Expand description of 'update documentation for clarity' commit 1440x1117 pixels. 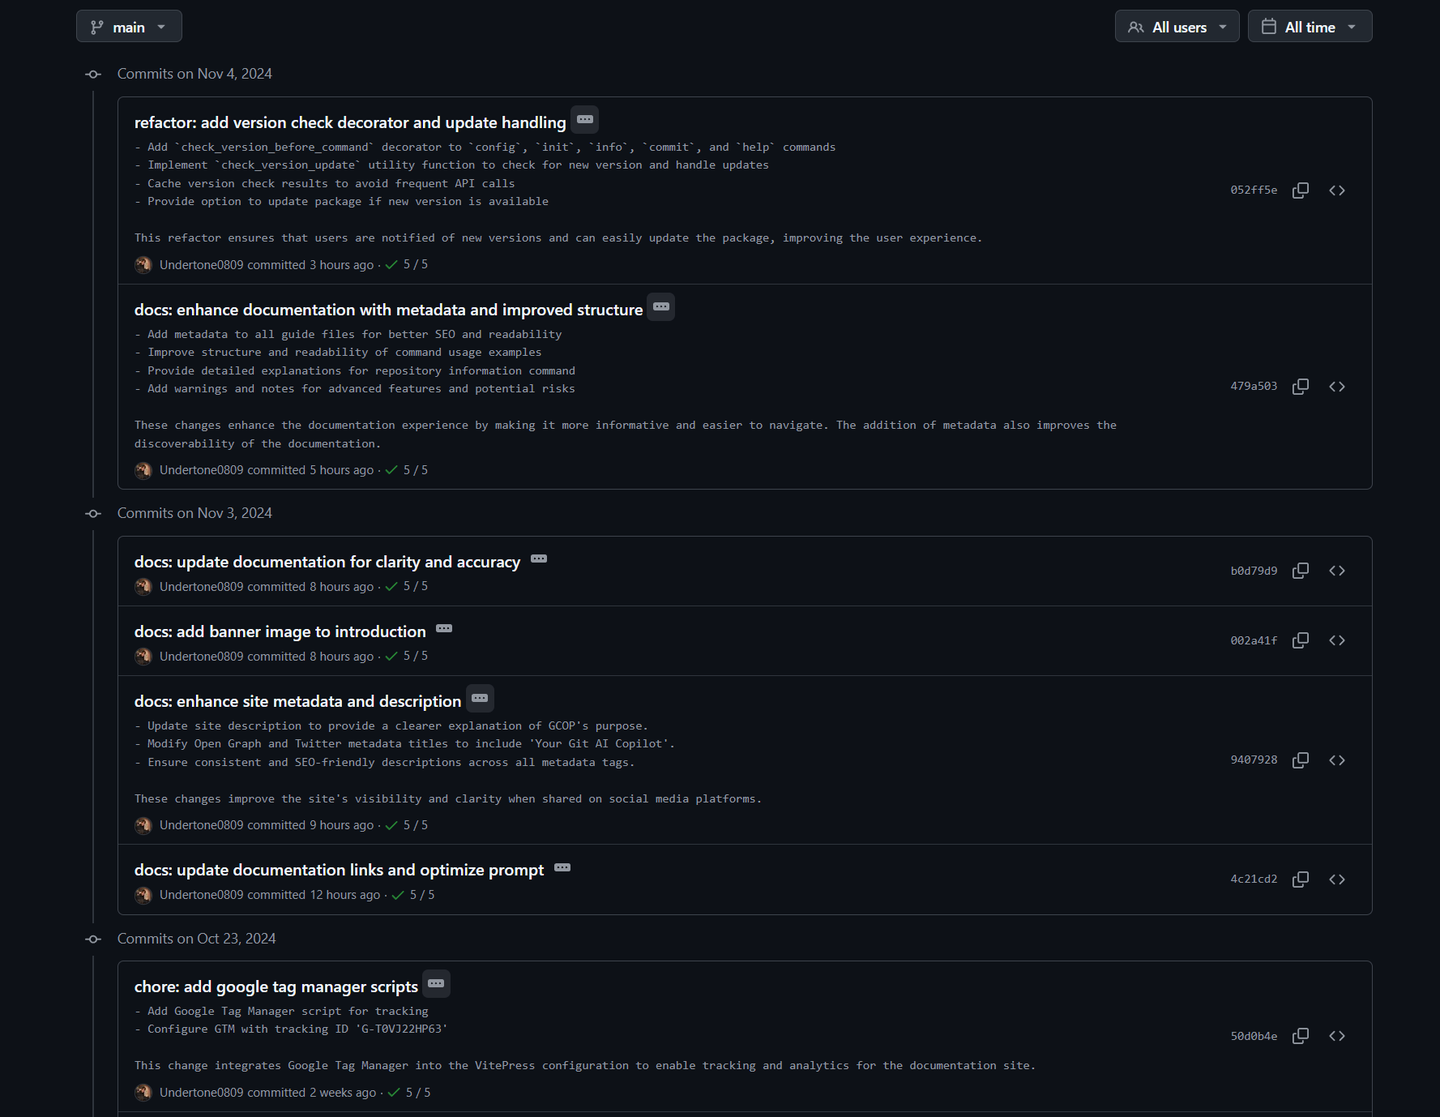tap(539, 559)
